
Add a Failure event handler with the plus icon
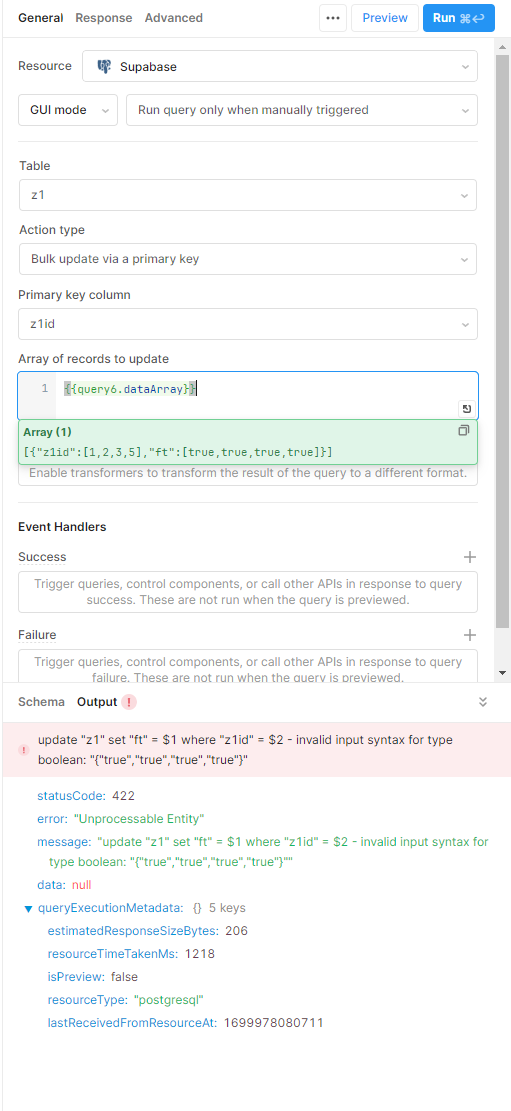click(469, 635)
